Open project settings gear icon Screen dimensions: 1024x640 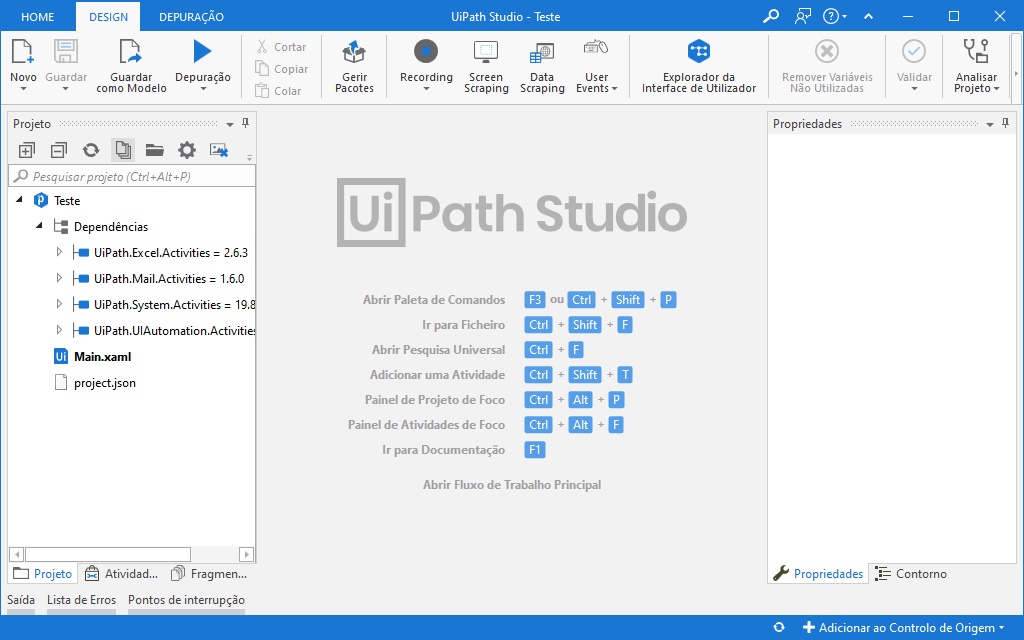(x=187, y=150)
